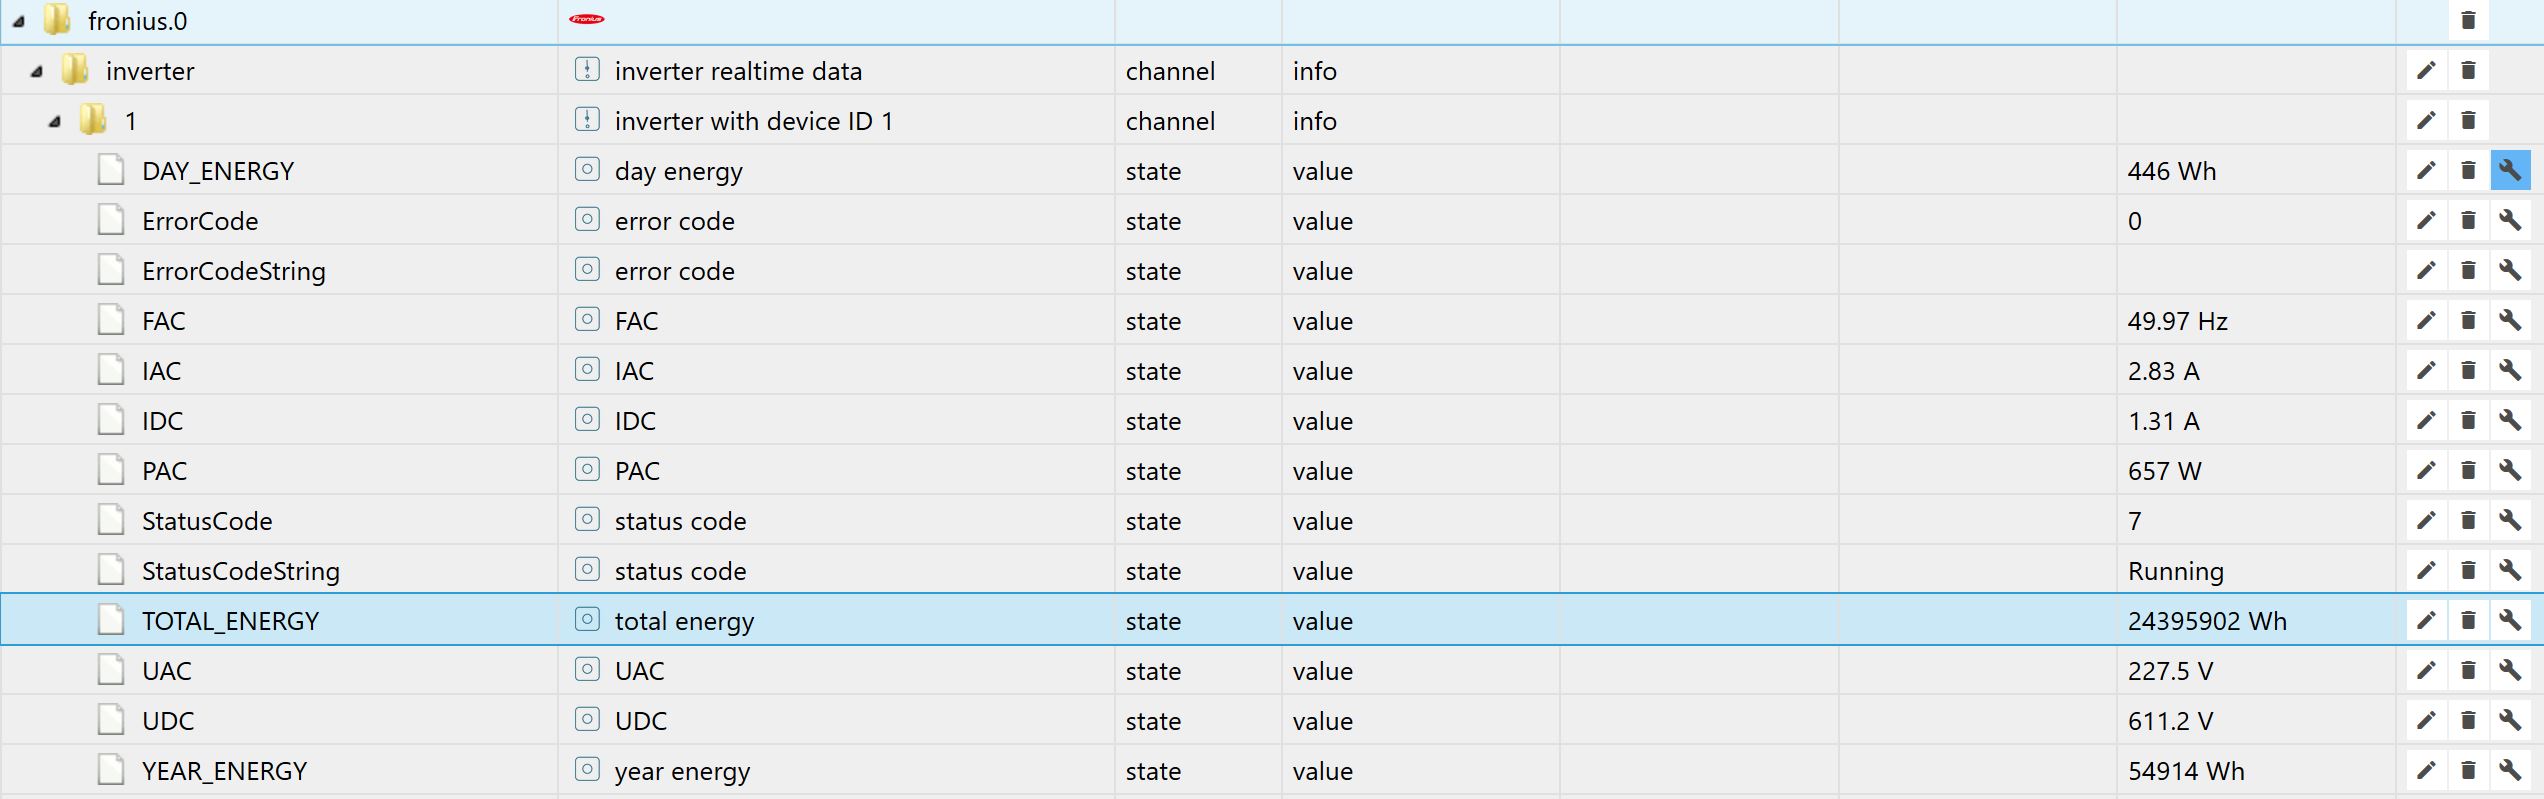Viewport: 2544px width, 799px height.
Task: Edit the inverter with device ID 1
Action: (2426, 120)
